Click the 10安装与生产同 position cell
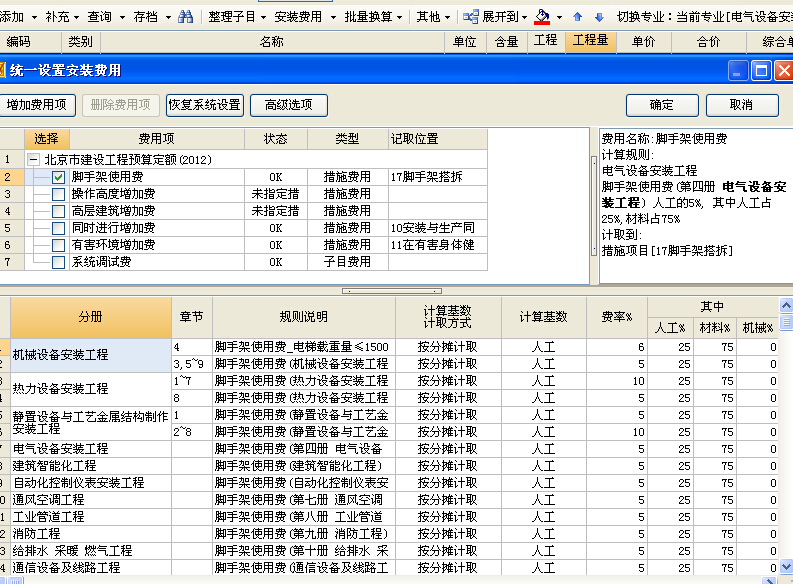 [438, 228]
